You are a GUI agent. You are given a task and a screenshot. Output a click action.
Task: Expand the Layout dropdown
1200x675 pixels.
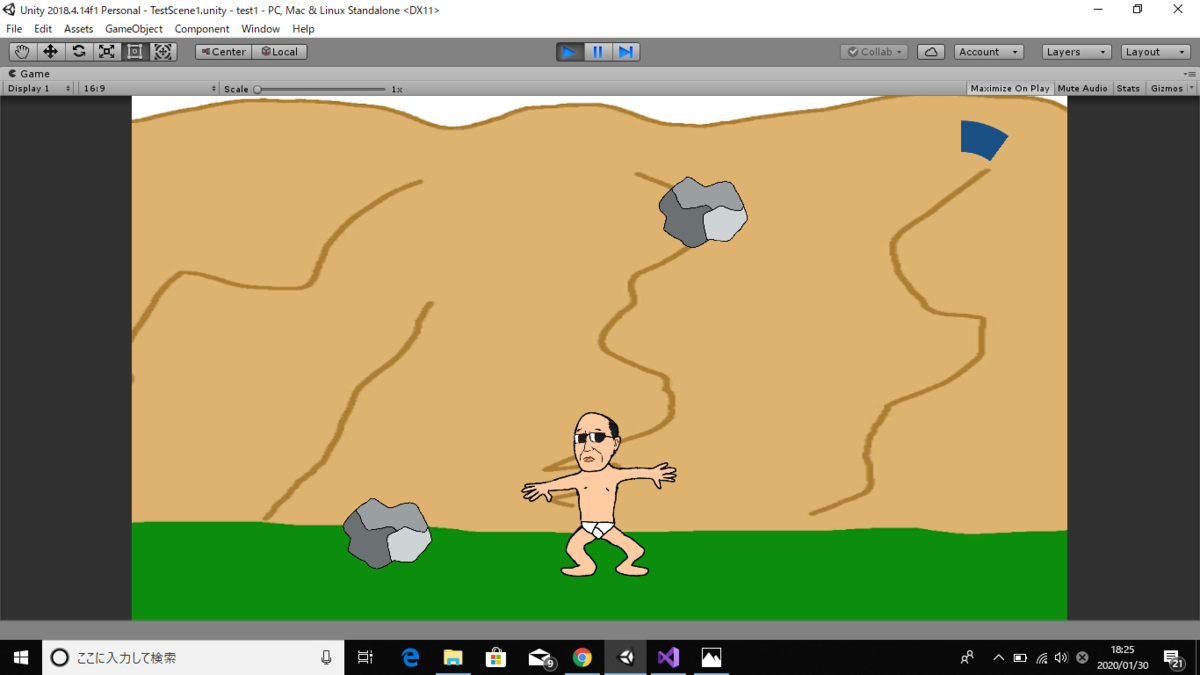1155,52
